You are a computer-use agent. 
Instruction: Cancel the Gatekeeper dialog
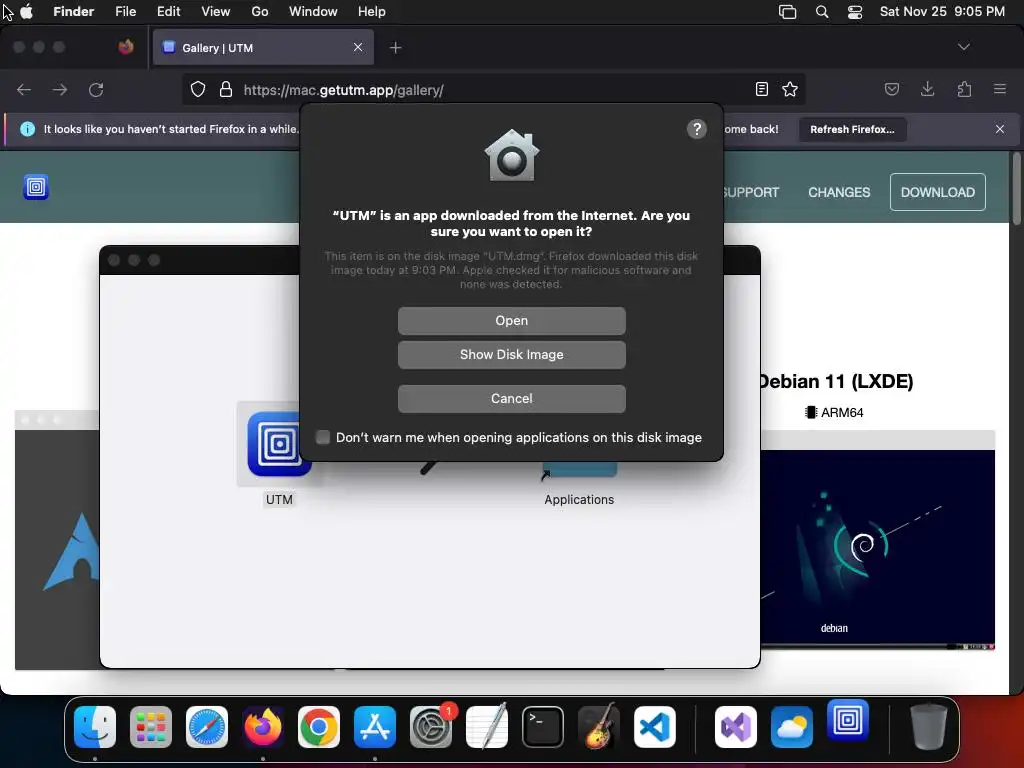point(511,398)
